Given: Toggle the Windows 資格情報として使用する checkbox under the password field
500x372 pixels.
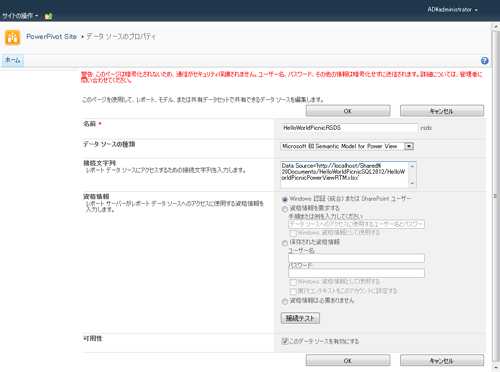Looking at the screenshot, I should pos(293,282).
